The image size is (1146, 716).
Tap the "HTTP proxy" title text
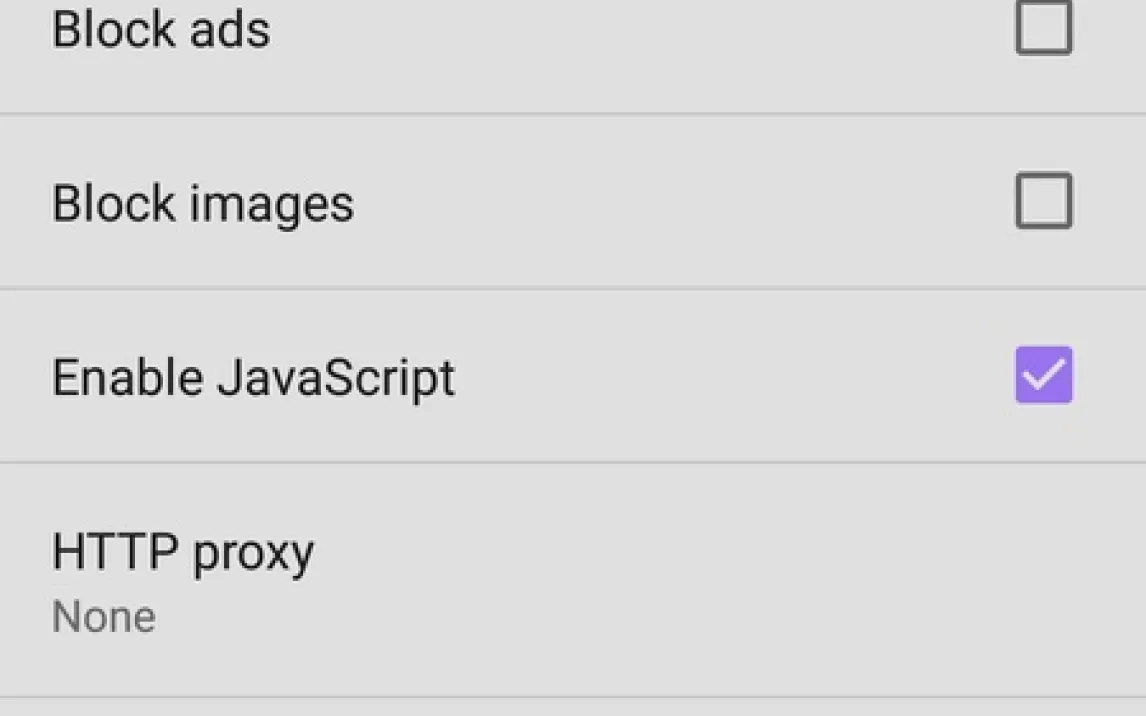[x=183, y=552]
